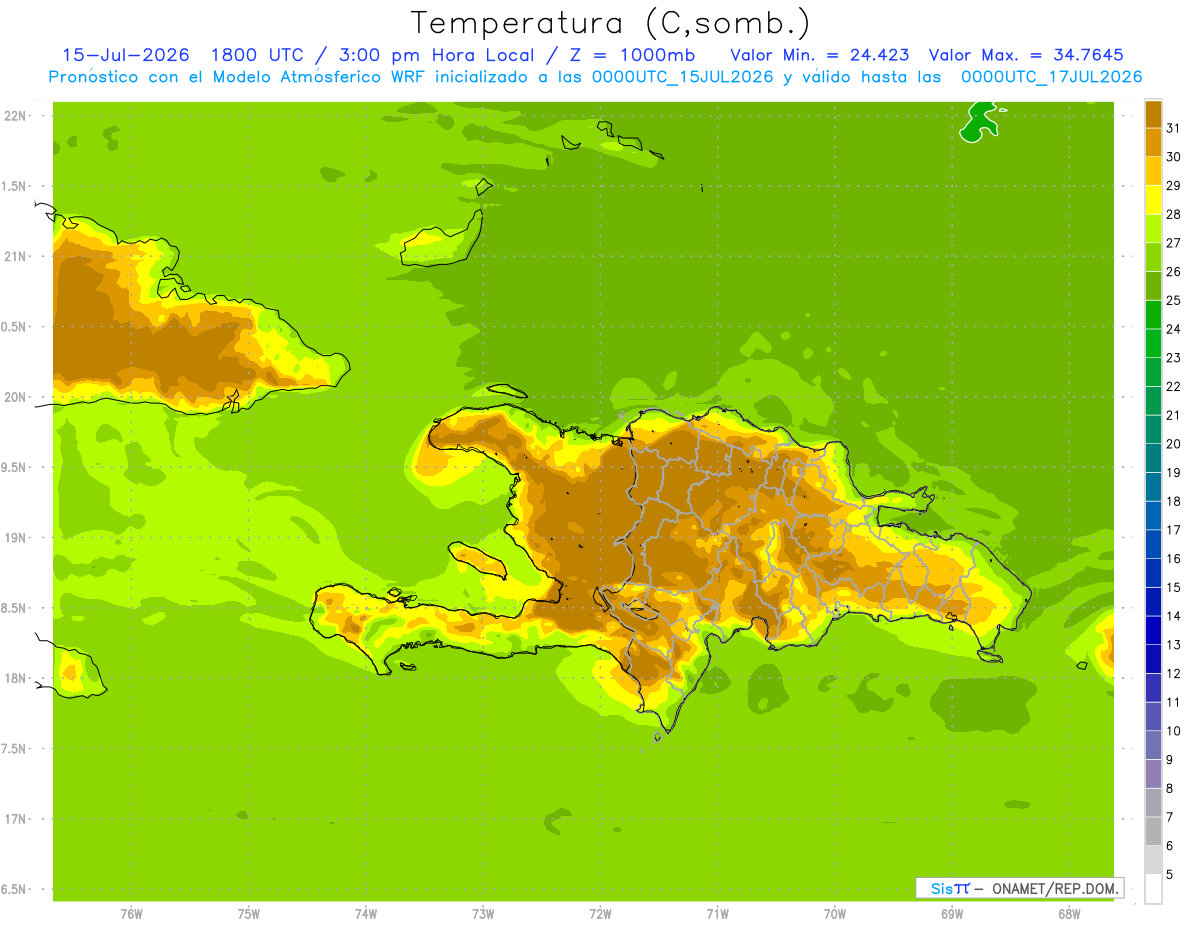Click the '9.5N' latitude axis label

coord(15,467)
